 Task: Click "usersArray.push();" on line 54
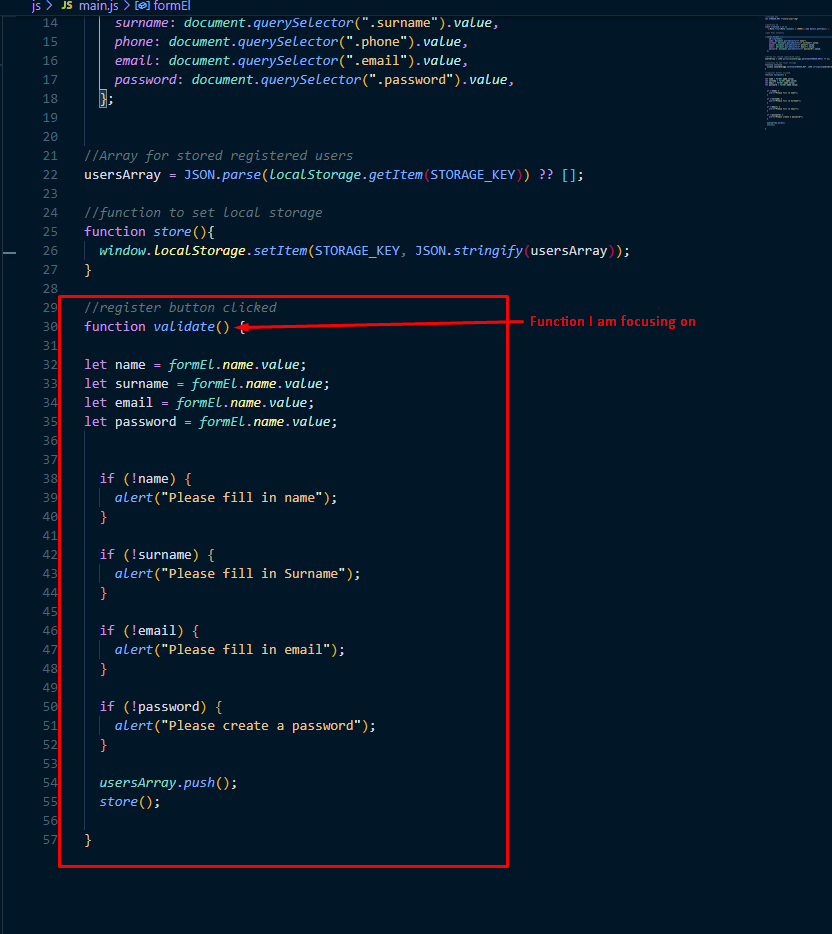pos(169,783)
